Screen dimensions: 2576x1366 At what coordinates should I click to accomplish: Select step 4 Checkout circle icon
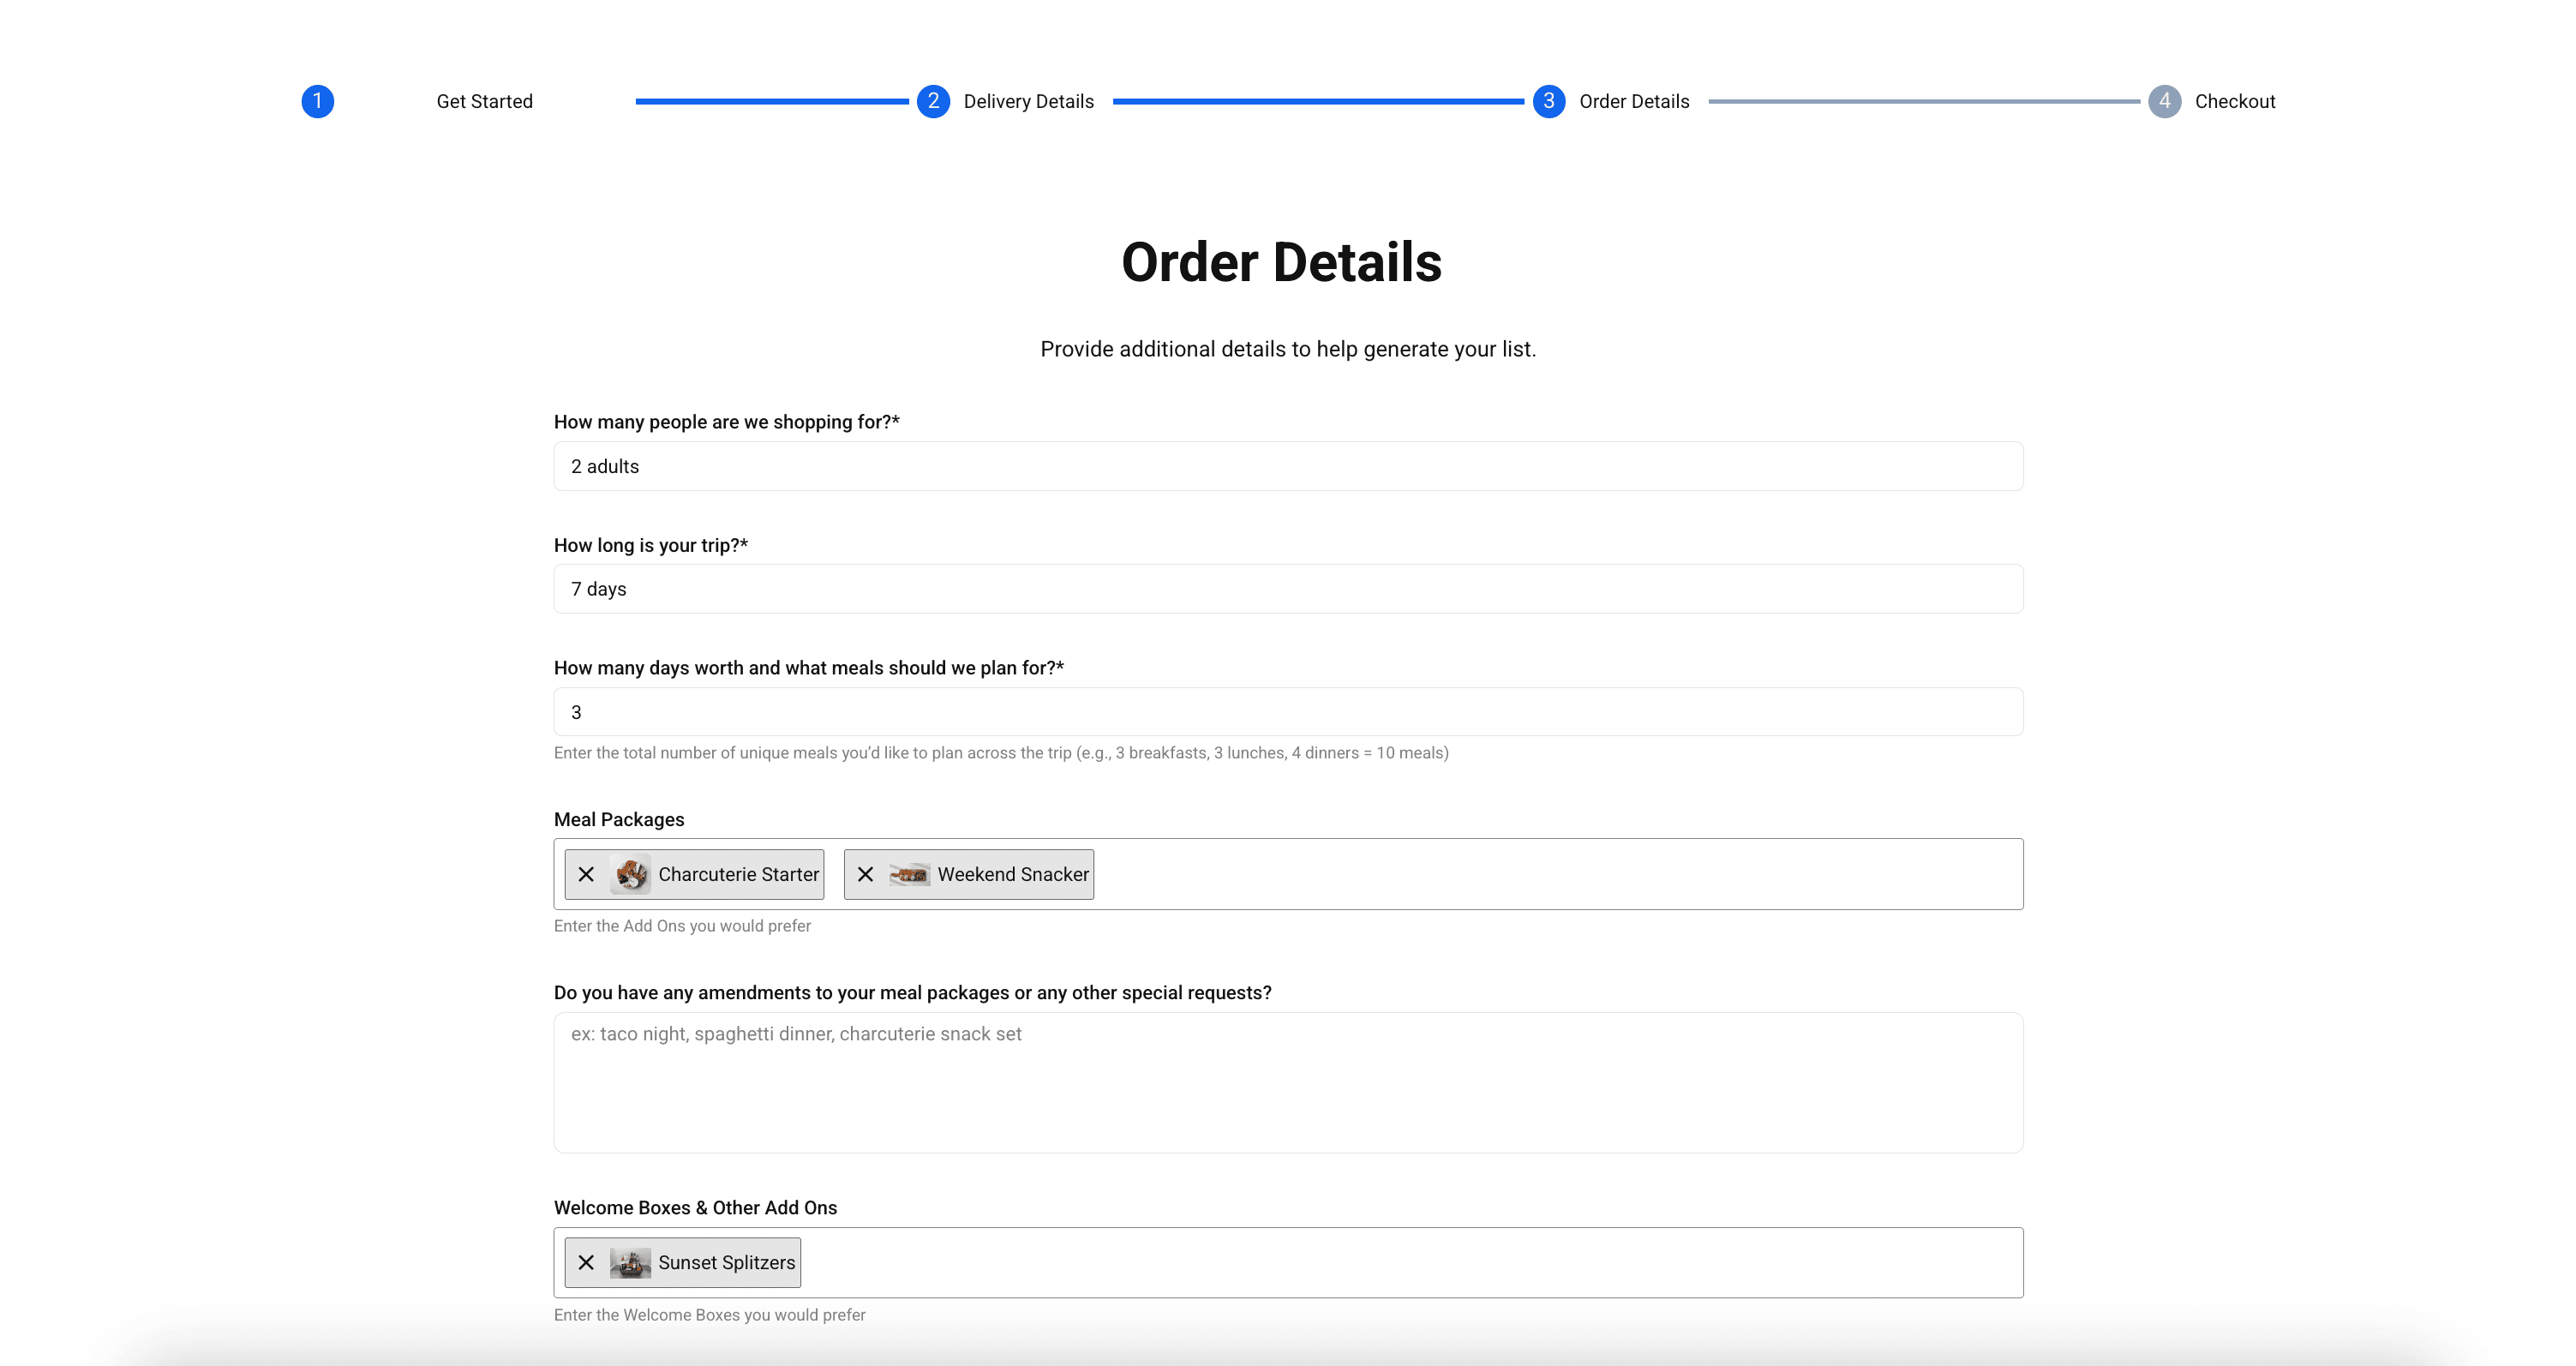2164,101
